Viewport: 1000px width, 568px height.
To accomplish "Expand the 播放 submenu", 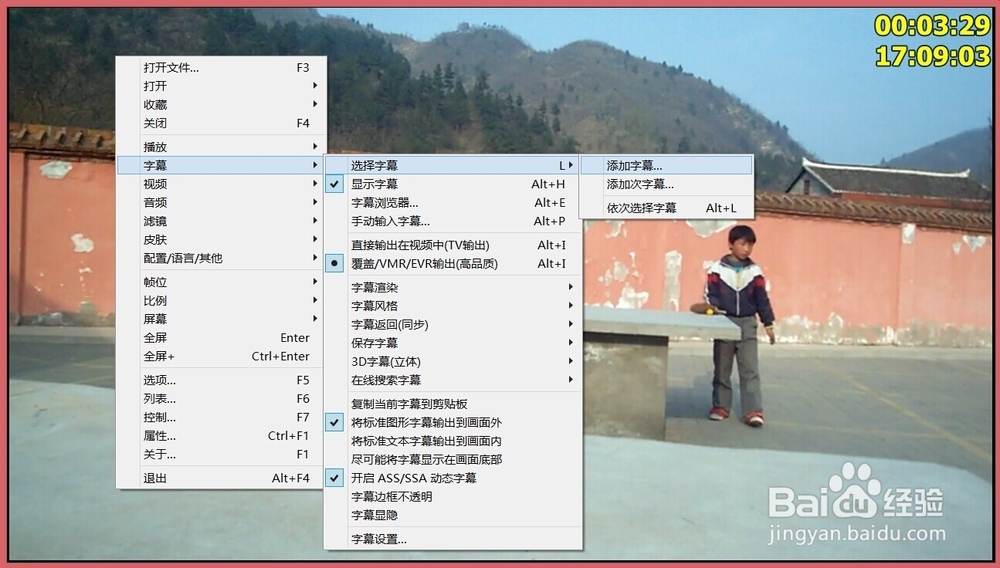I will click(221, 147).
